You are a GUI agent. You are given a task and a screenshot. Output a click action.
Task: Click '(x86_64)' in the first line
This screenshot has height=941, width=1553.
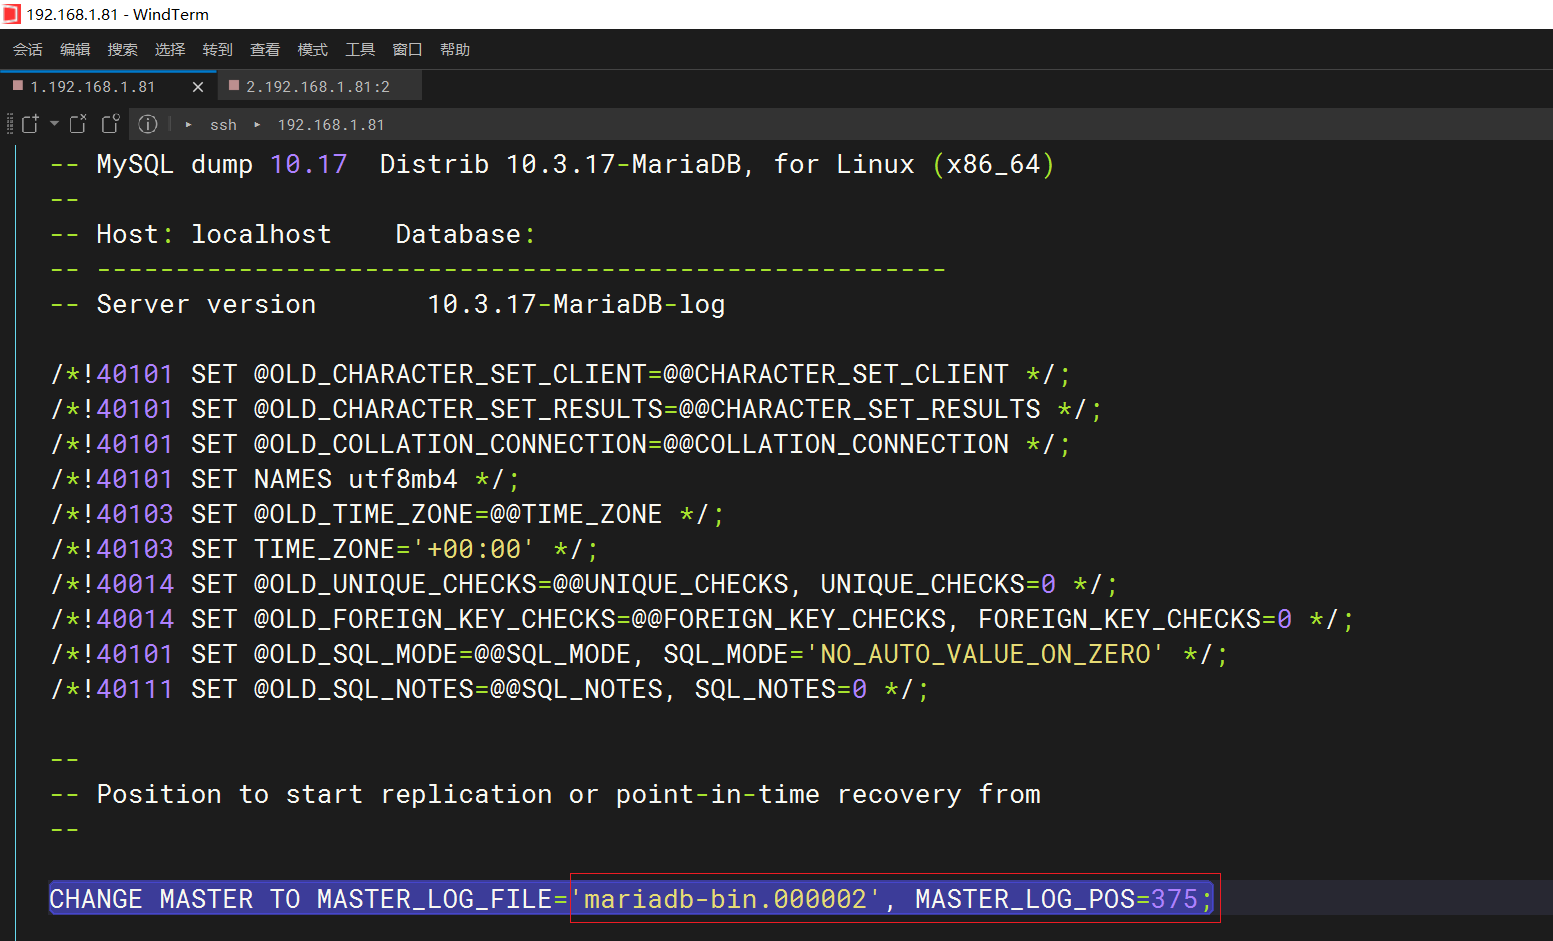tap(993, 164)
